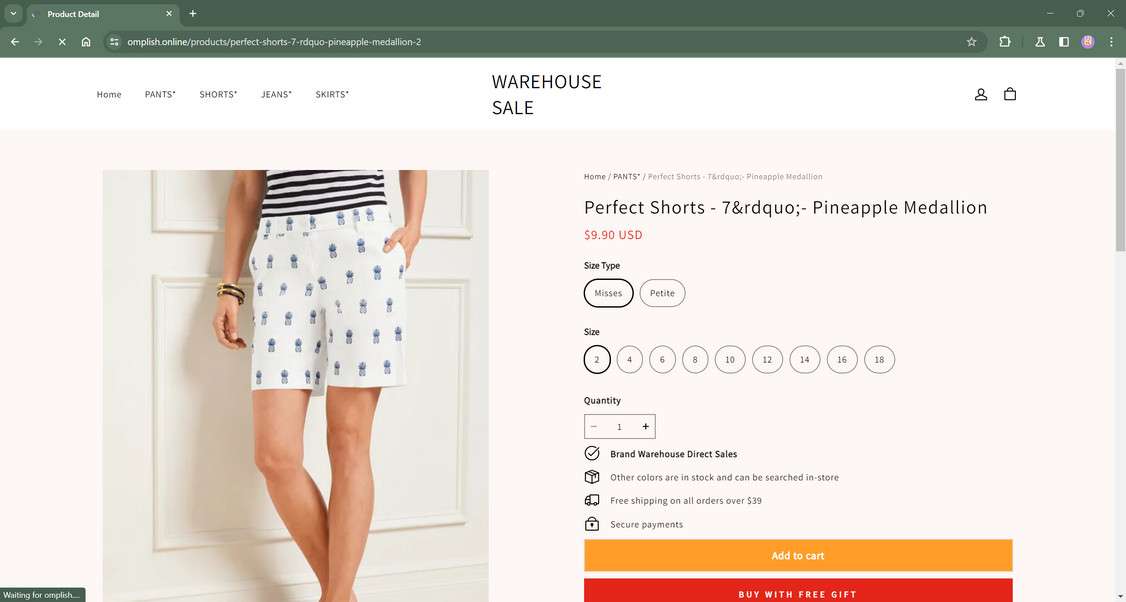Viewport: 1126px width, 602px height.
Task: Pick size 18 option
Action: pyautogui.click(x=879, y=359)
